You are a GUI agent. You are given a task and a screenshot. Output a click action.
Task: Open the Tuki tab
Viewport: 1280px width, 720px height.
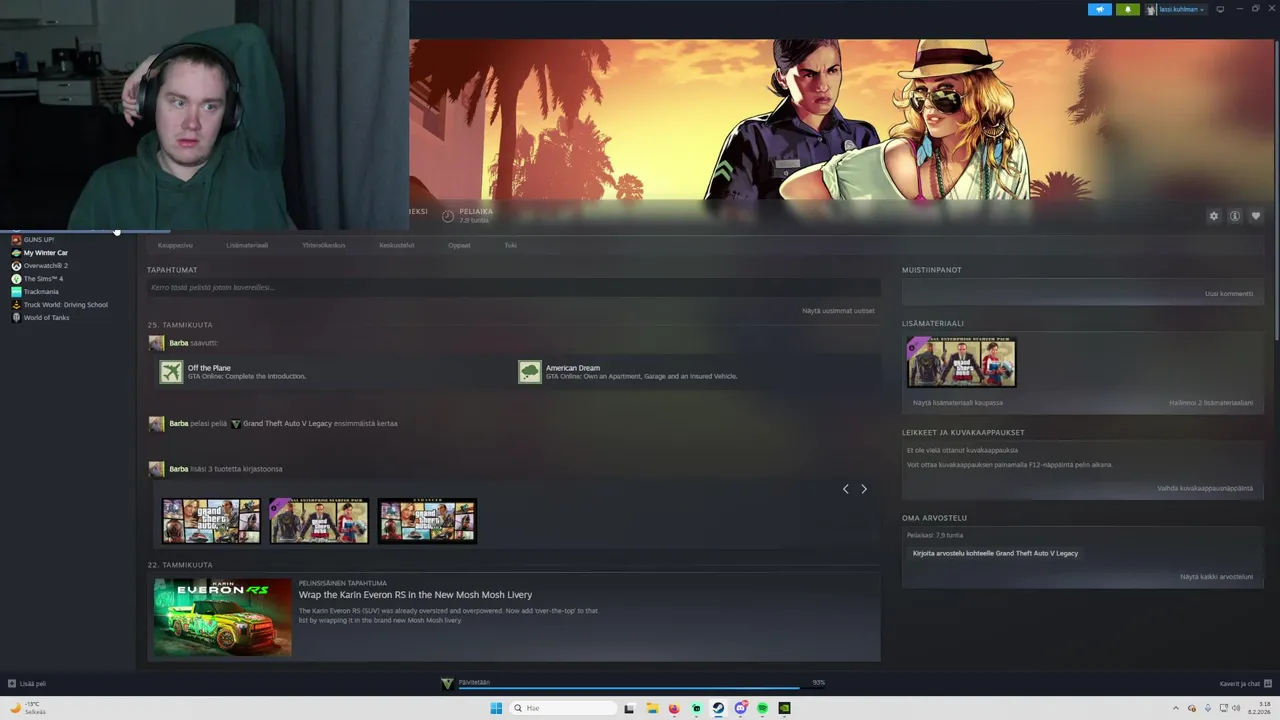[510, 245]
